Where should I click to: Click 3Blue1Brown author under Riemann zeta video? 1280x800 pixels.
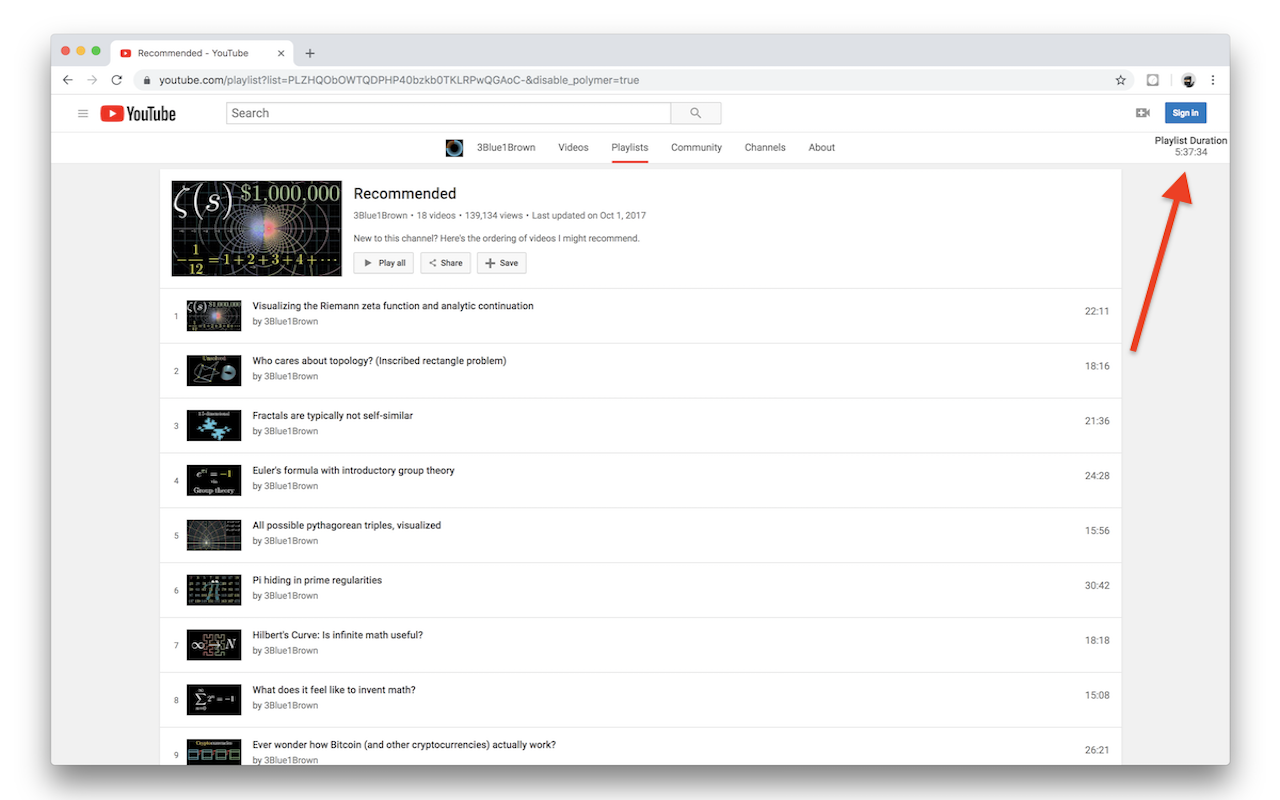click(291, 322)
